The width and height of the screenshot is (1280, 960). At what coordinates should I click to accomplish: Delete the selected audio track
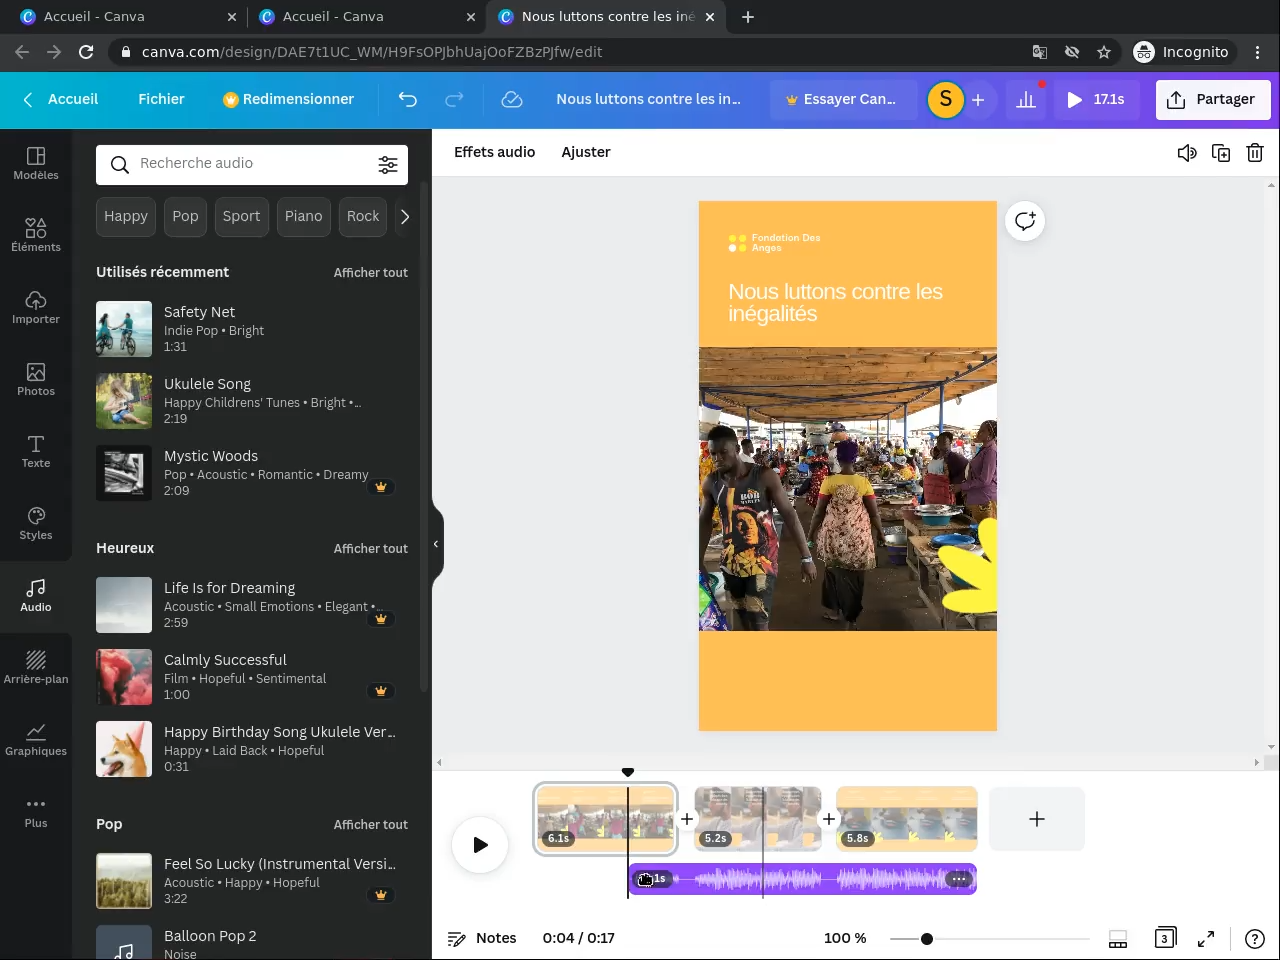pos(1255,153)
